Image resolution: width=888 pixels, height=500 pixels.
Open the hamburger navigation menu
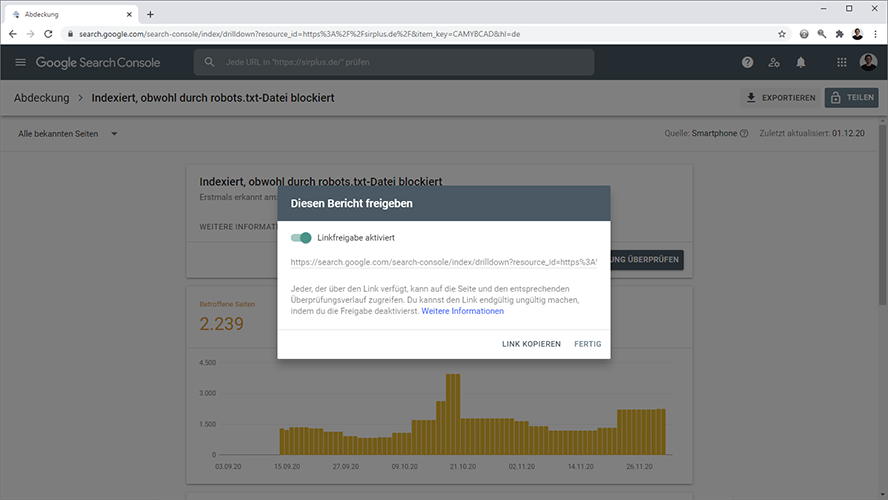(x=20, y=62)
